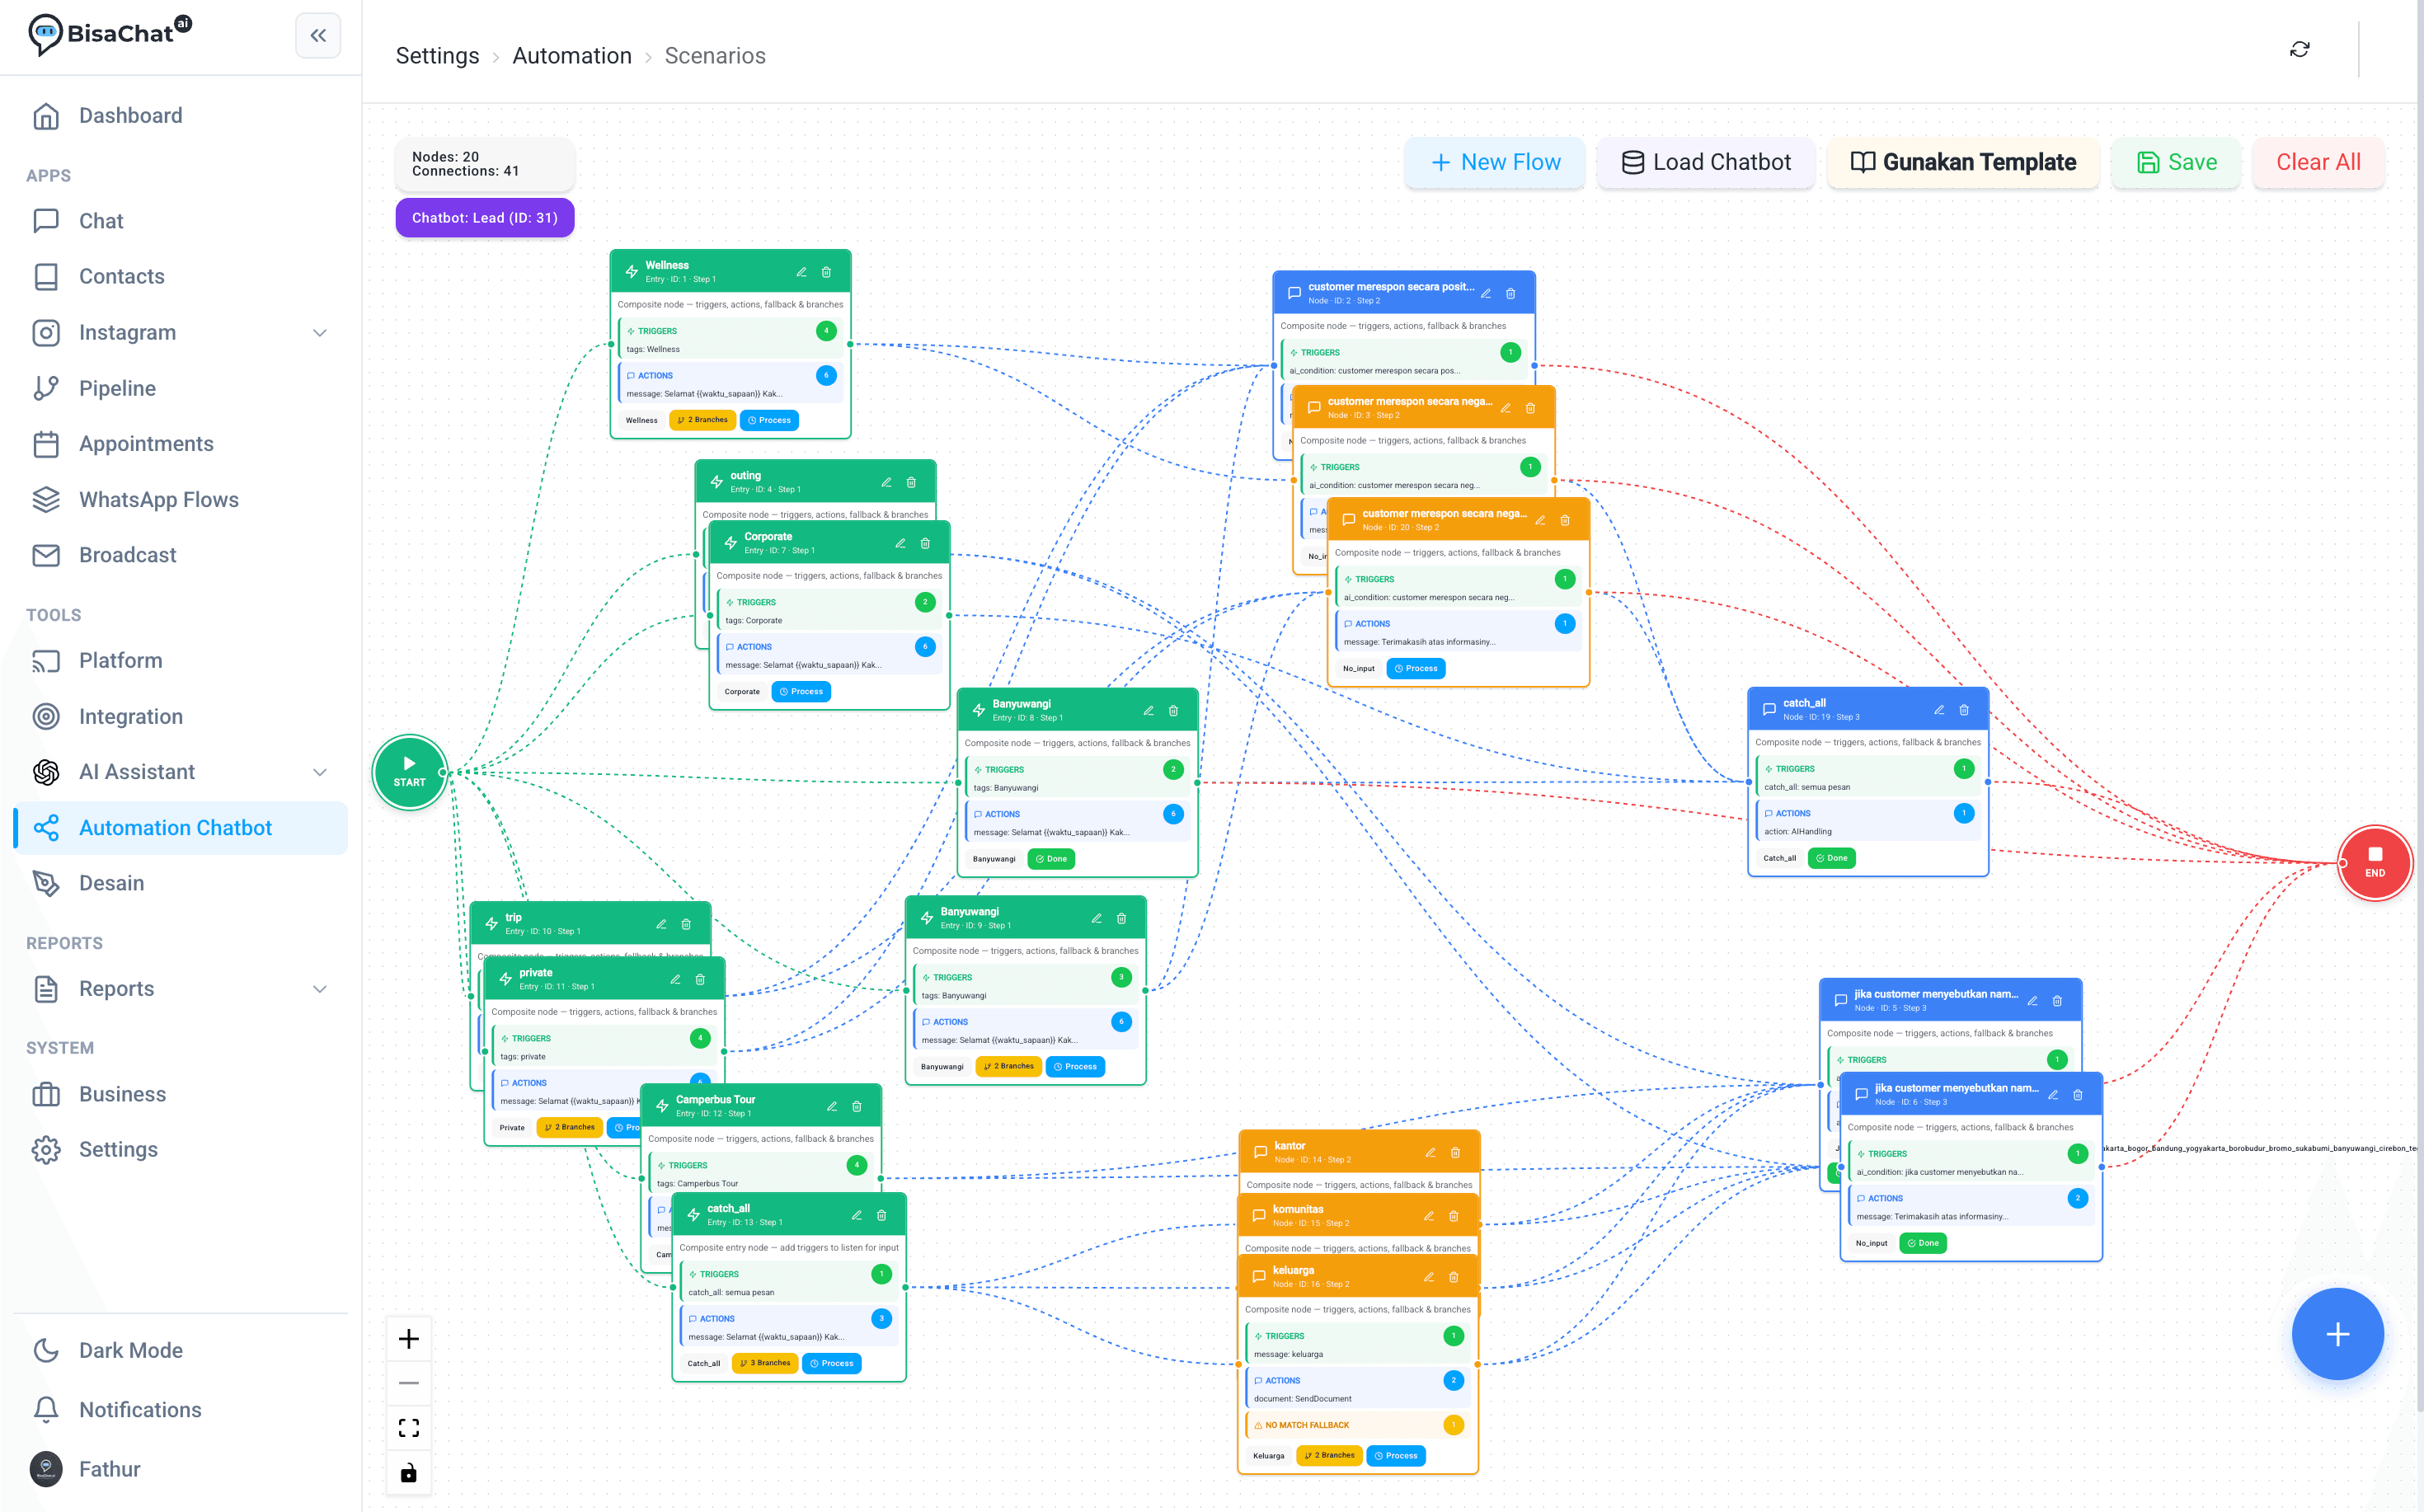Click Process badge on Corporate node
The width and height of the screenshot is (2424, 1512).
coord(800,692)
